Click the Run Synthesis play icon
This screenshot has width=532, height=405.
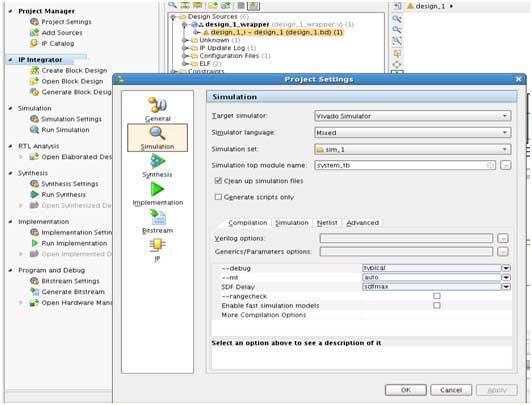[x=34, y=194]
